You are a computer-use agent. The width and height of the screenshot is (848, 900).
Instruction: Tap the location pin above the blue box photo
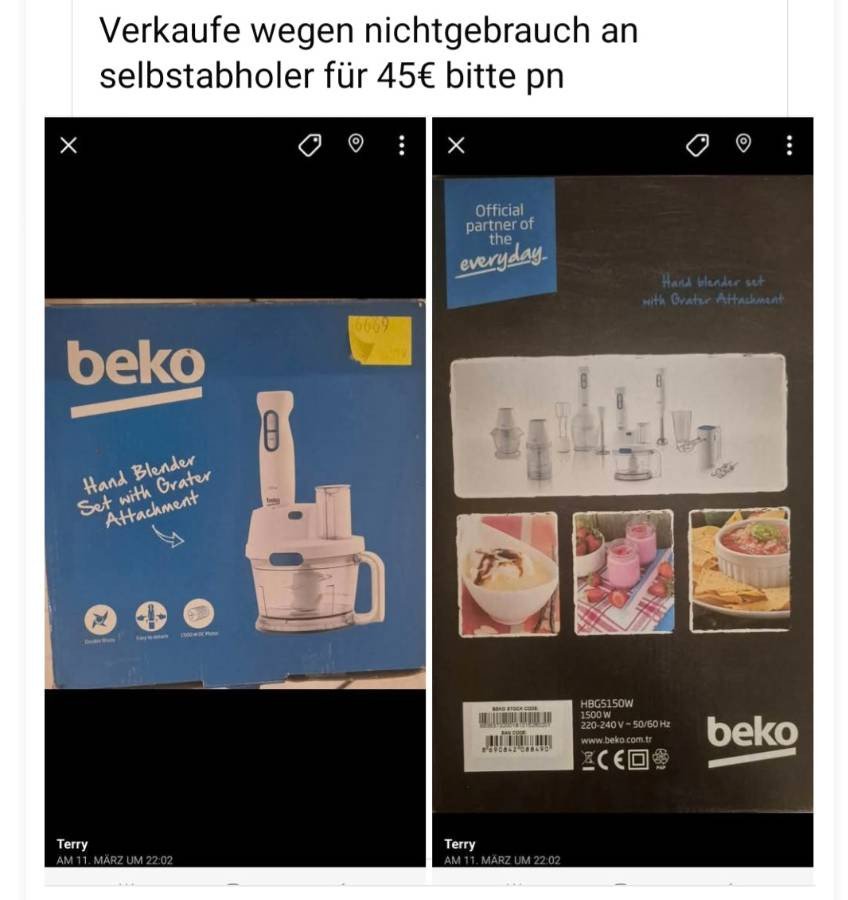tap(356, 143)
